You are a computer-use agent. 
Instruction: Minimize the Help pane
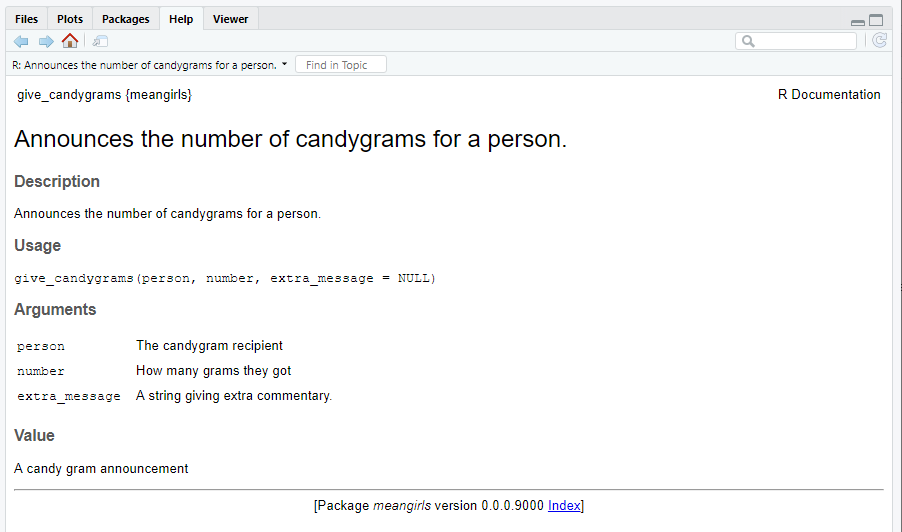(x=858, y=21)
